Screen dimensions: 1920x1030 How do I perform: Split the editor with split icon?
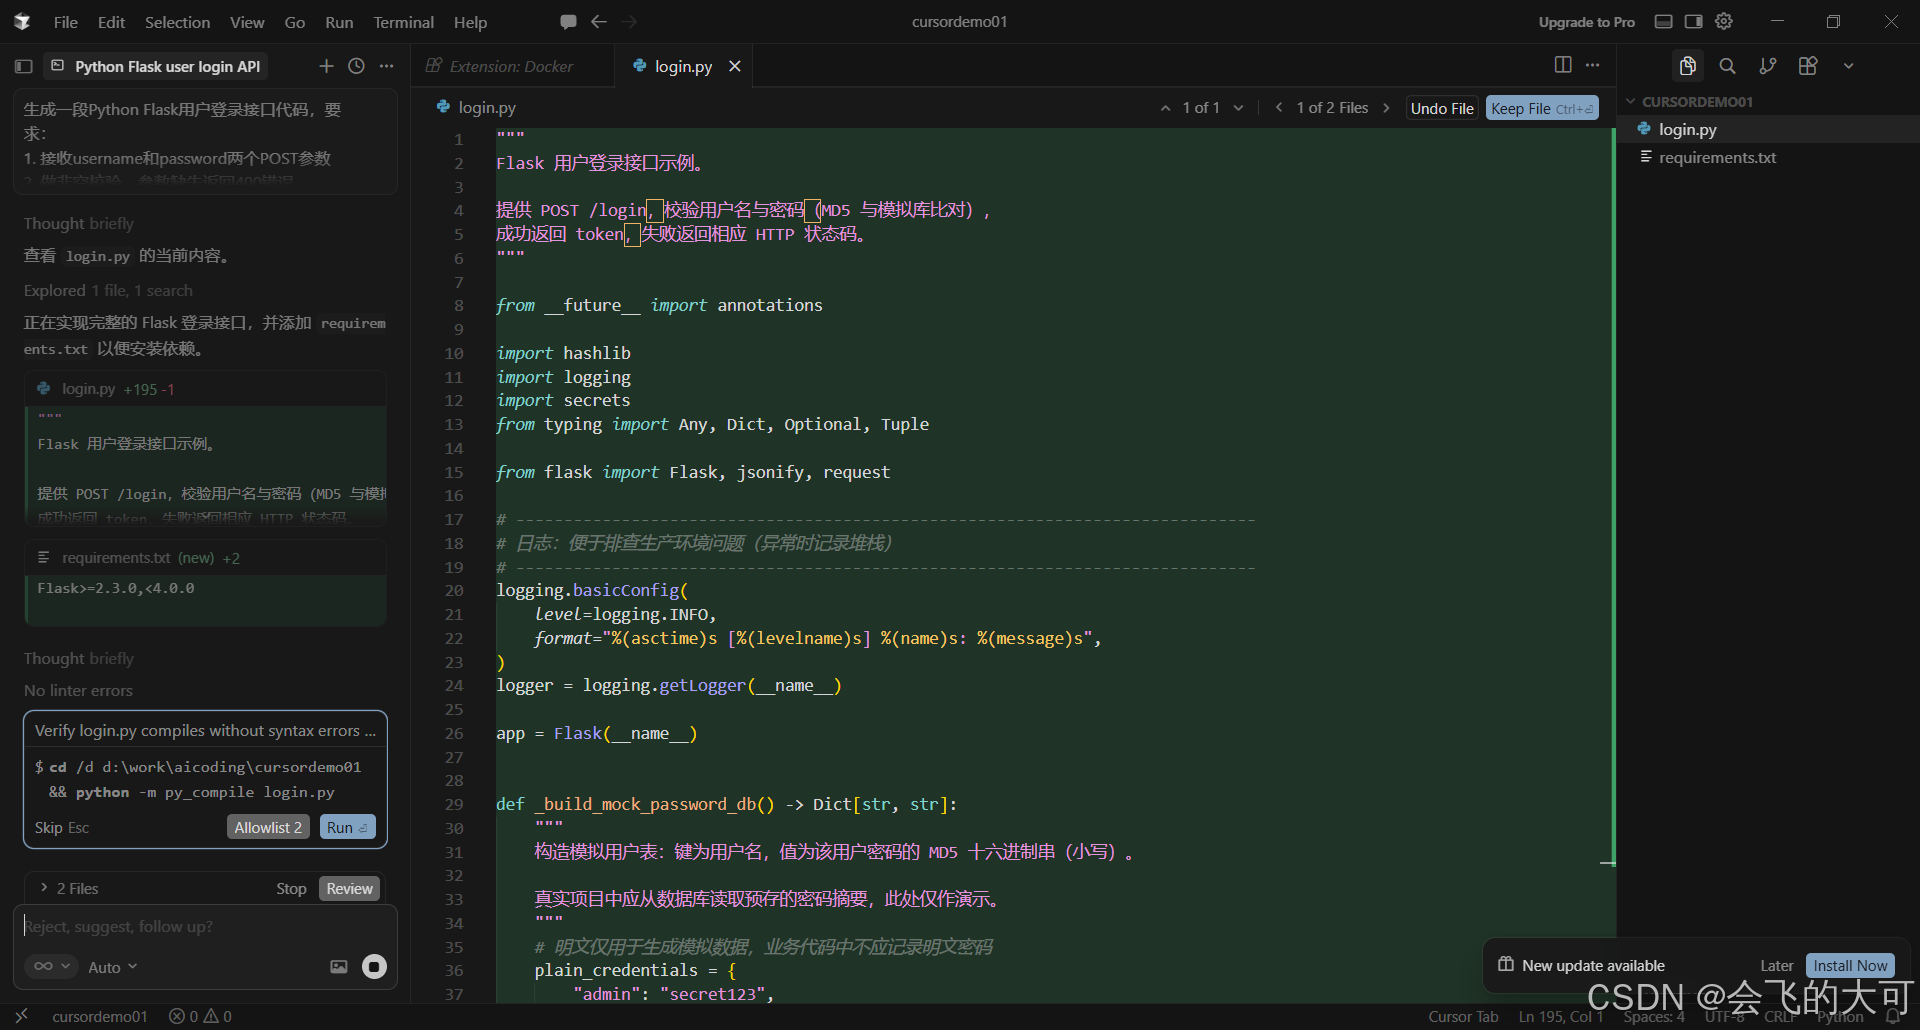(1563, 65)
